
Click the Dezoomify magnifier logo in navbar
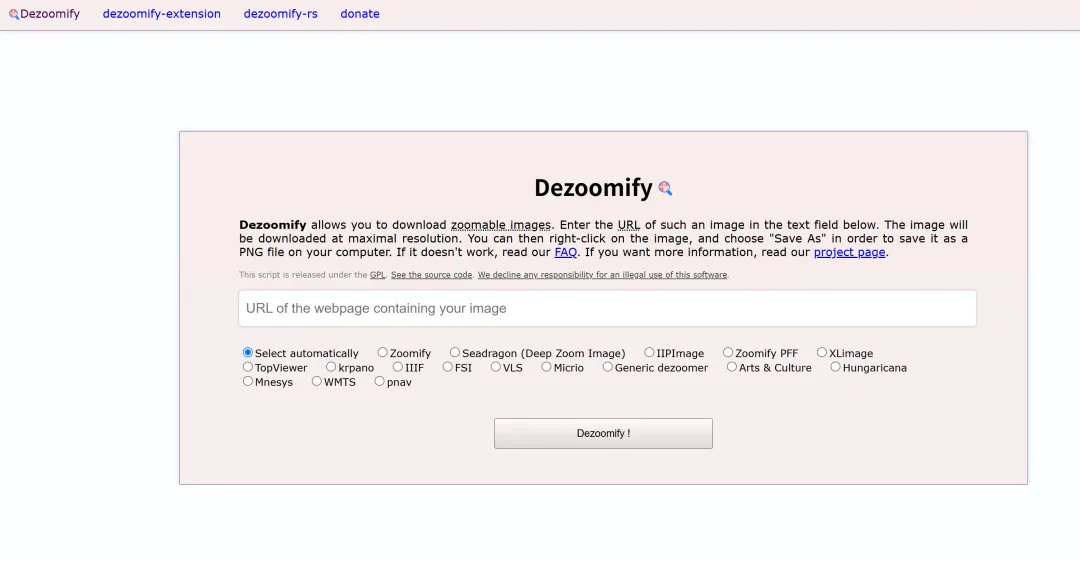(14, 14)
